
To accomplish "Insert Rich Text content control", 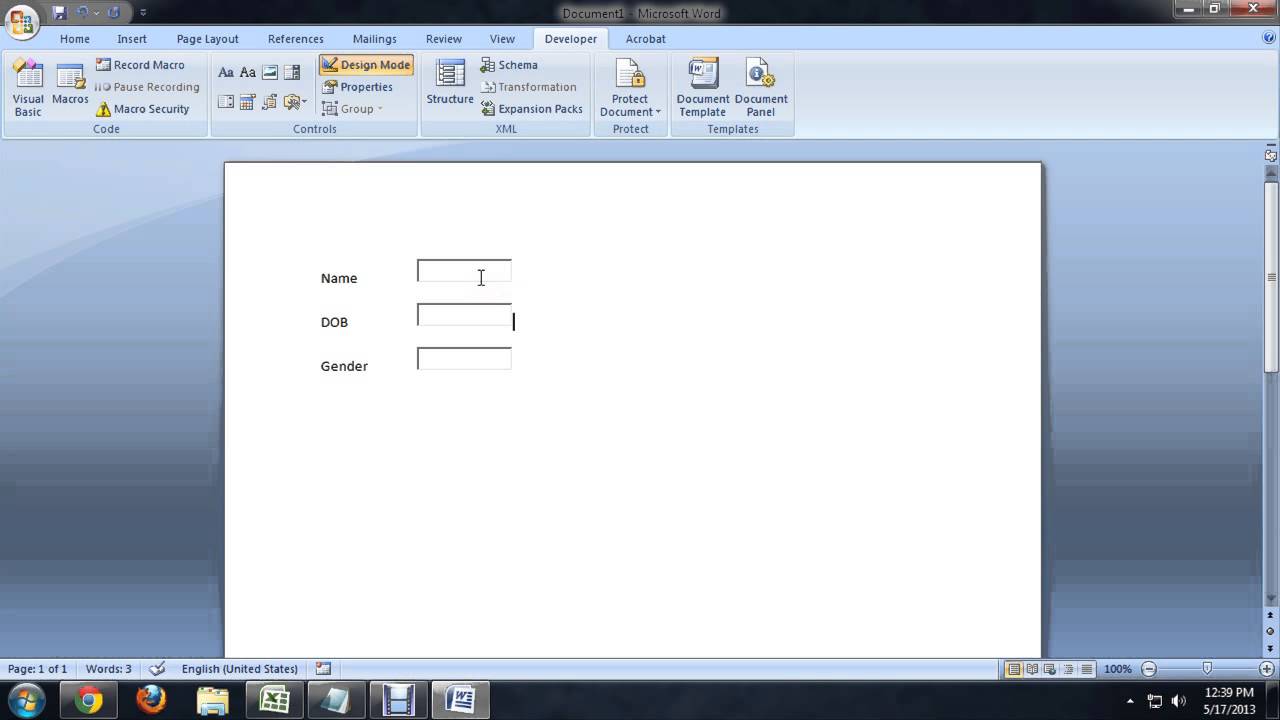I will pos(226,72).
